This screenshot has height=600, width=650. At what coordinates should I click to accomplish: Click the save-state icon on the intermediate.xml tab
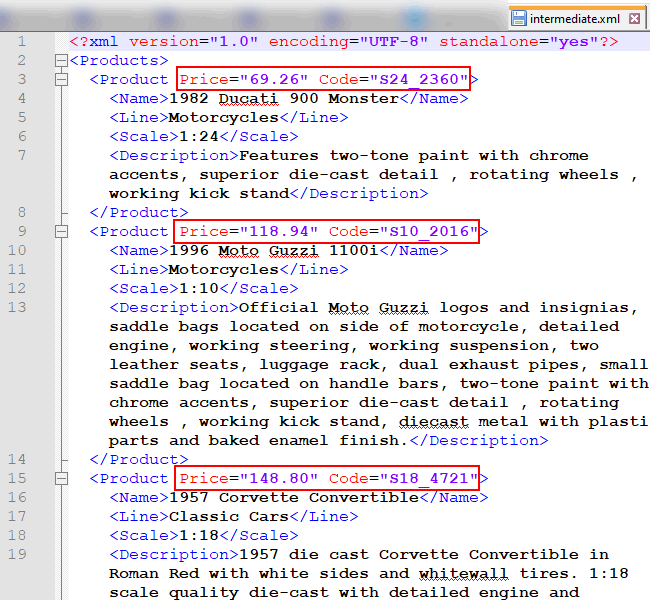pyautogui.click(x=519, y=18)
